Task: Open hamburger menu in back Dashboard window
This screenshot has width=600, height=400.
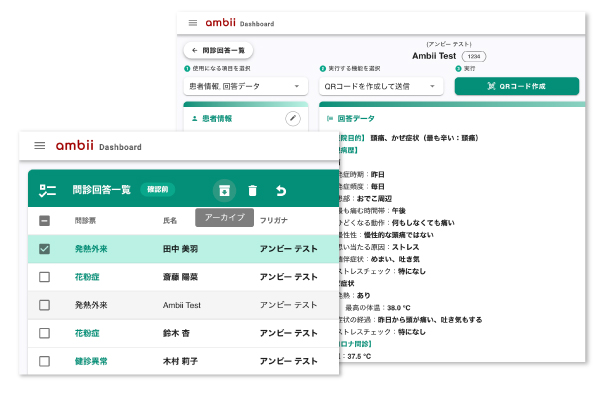Action: (x=193, y=23)
